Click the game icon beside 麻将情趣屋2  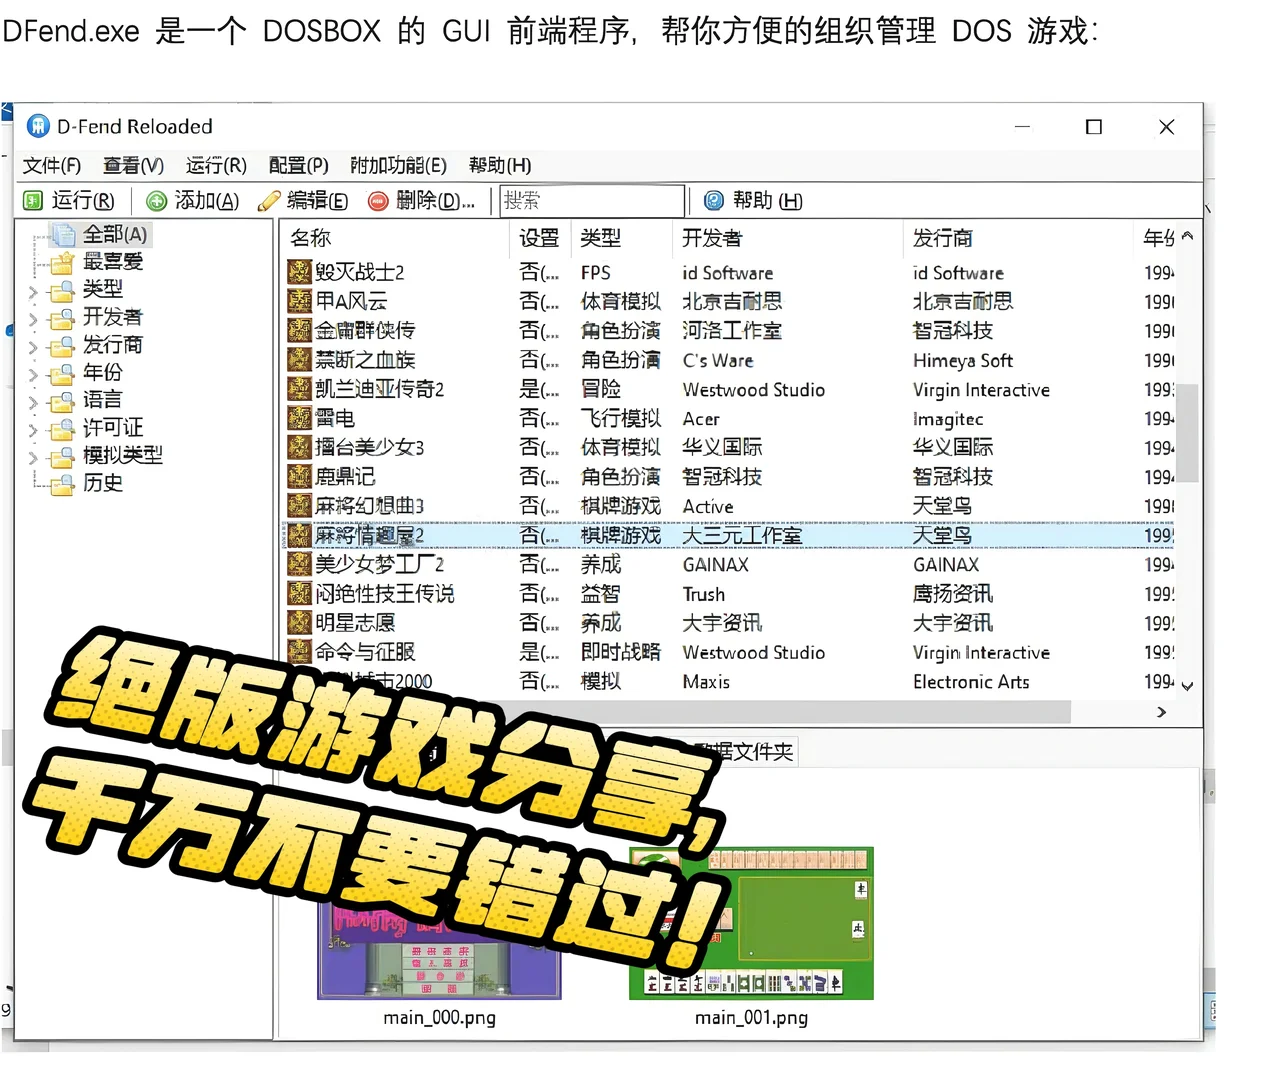(x=298, y=535)
